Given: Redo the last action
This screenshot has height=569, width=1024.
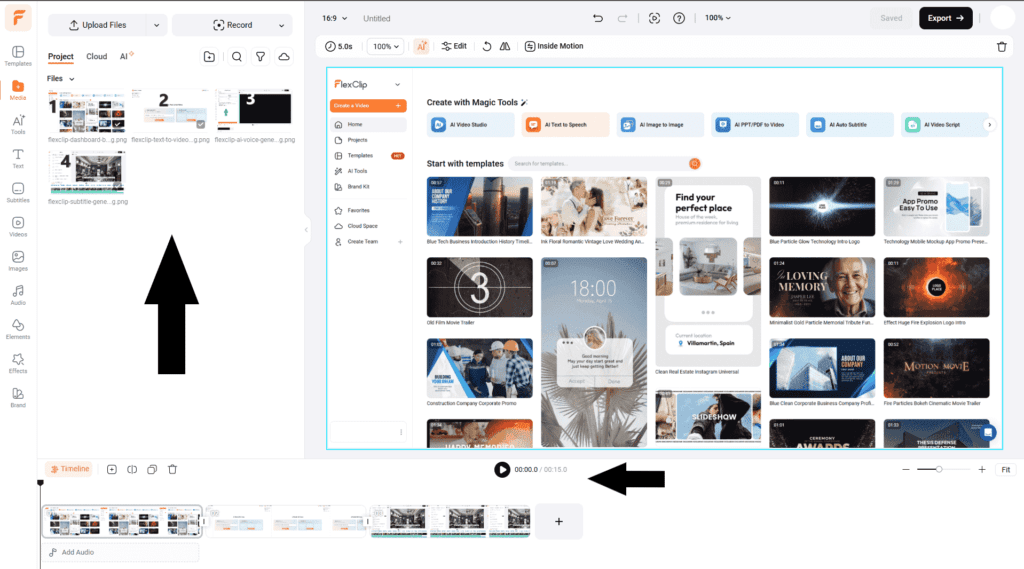Looking at the screenshot, I should [x=622, y=18].
